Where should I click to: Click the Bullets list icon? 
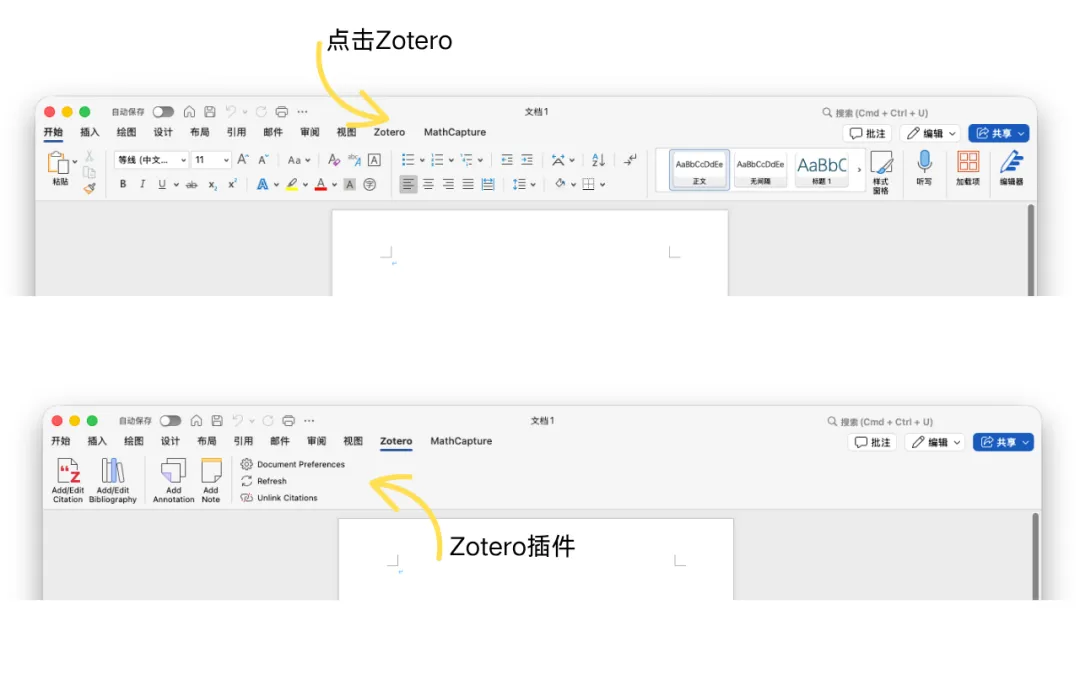click(408, 160)
